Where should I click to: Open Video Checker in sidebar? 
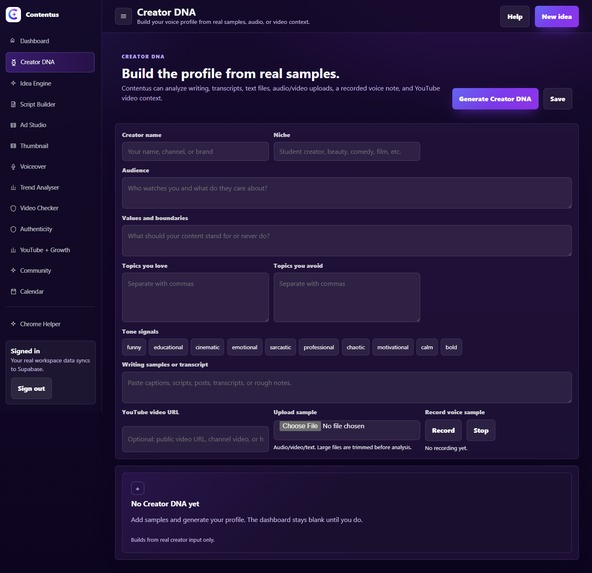(x=50, y=208)
